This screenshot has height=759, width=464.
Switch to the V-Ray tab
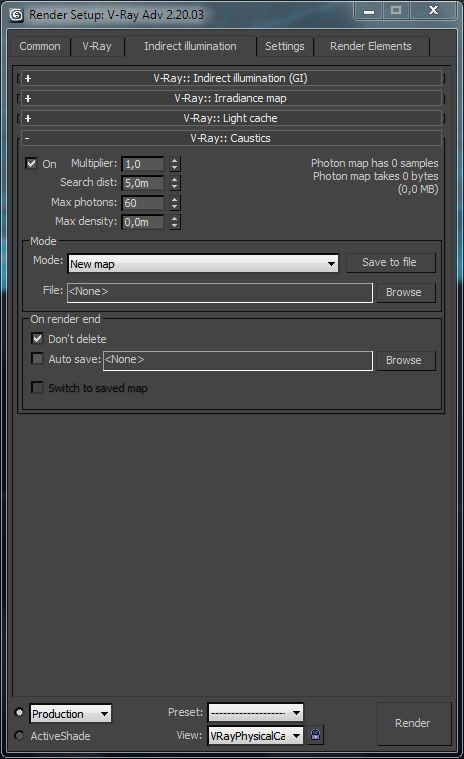[97, 46]
